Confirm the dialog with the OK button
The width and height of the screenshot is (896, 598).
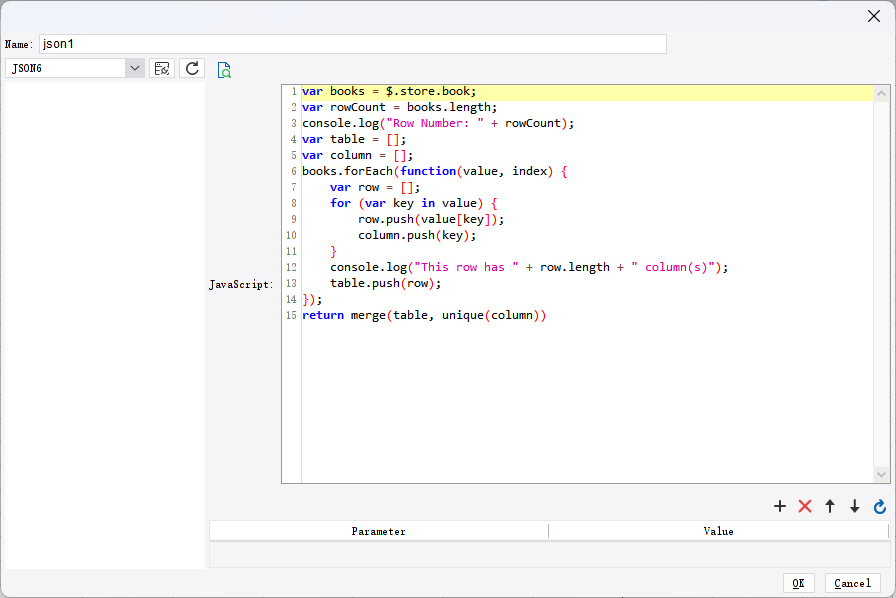pos(798,583)
